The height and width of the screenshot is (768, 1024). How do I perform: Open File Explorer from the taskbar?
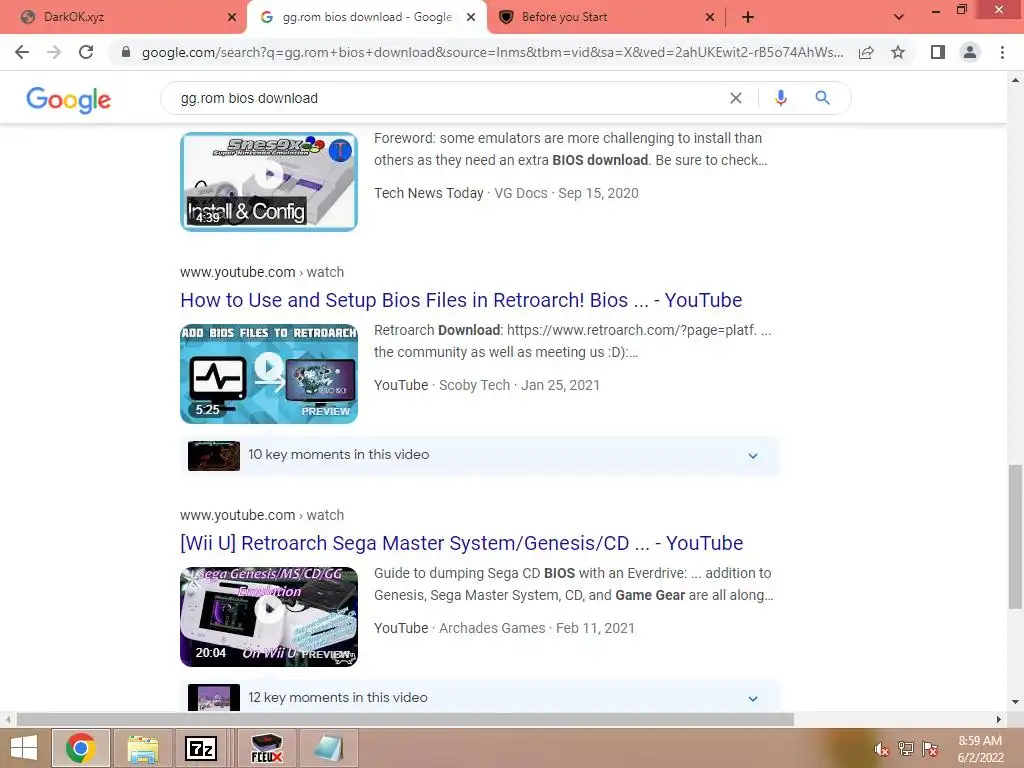click(x=142, y=748)
